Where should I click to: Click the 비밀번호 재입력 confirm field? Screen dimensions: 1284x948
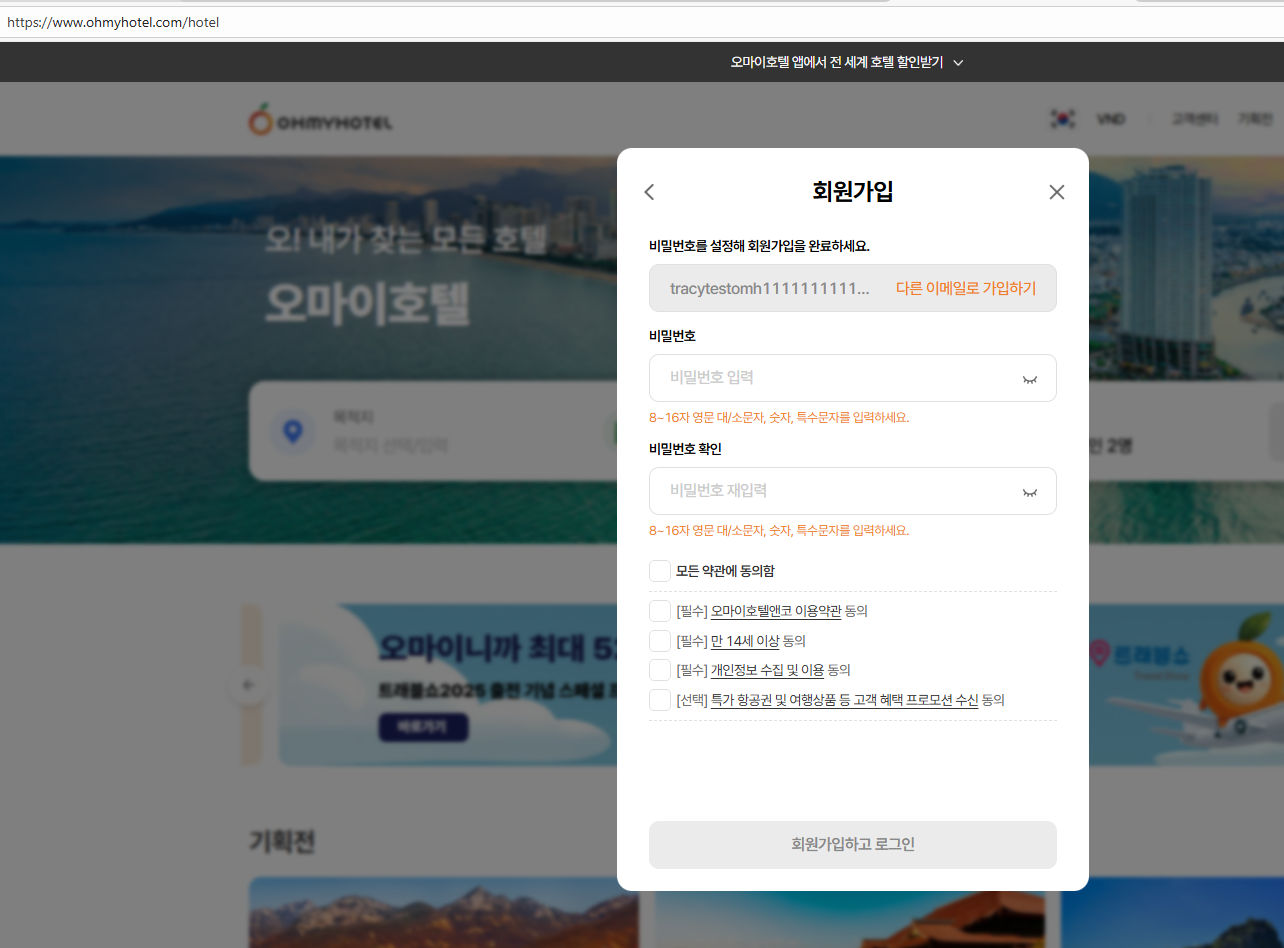point(852,491)
